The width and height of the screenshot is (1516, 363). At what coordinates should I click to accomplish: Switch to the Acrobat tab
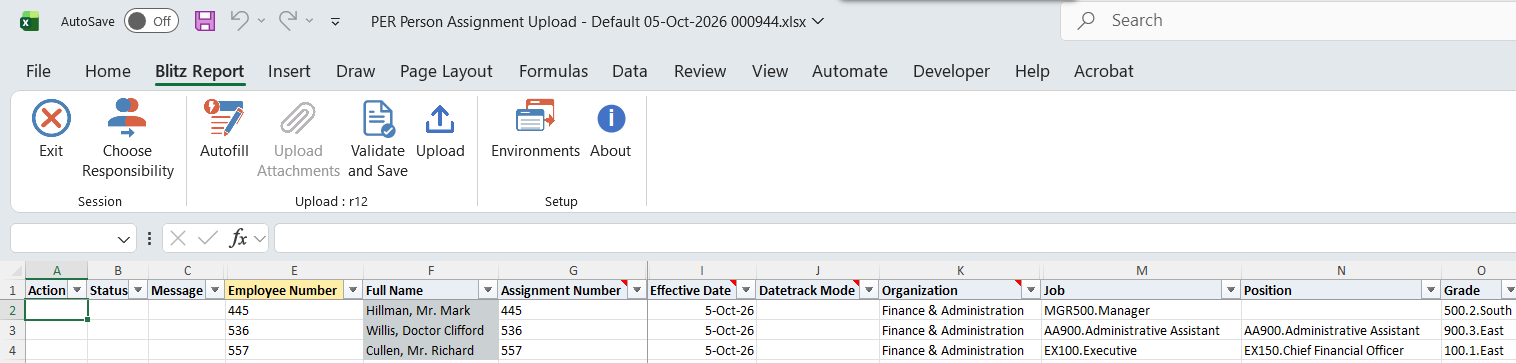click(x=1104, y=71)
